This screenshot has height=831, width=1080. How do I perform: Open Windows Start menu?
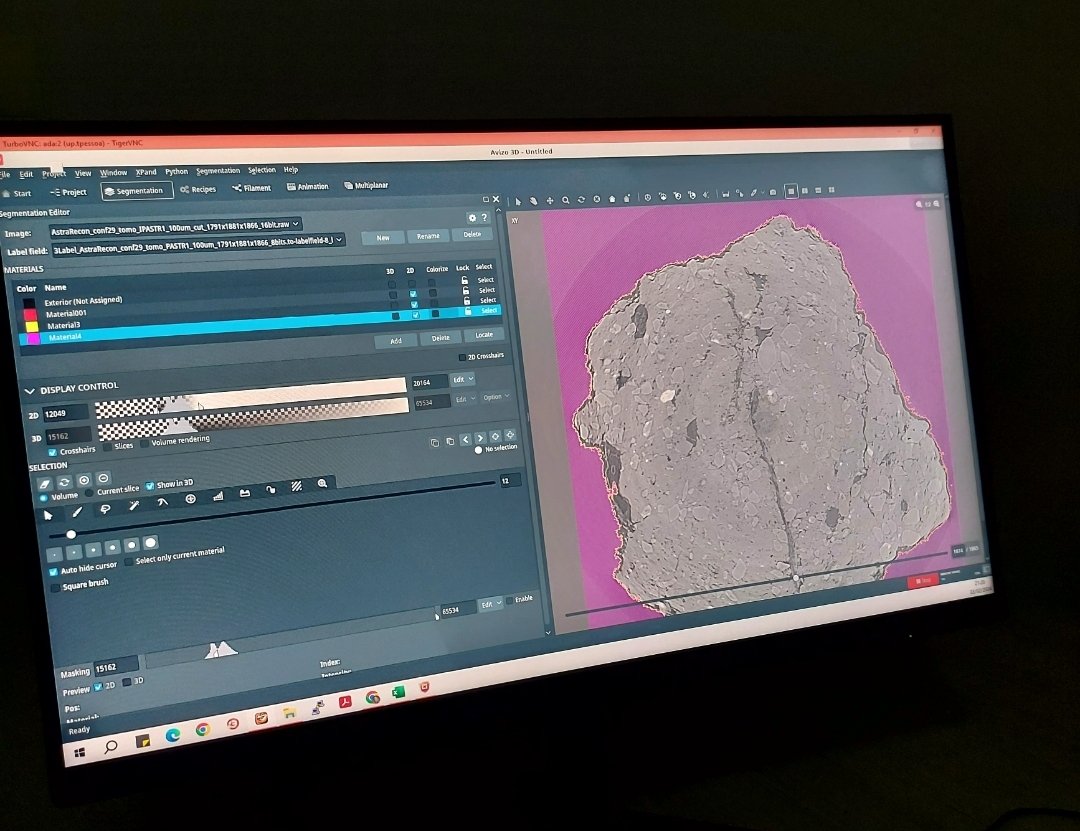coord(80,752)
